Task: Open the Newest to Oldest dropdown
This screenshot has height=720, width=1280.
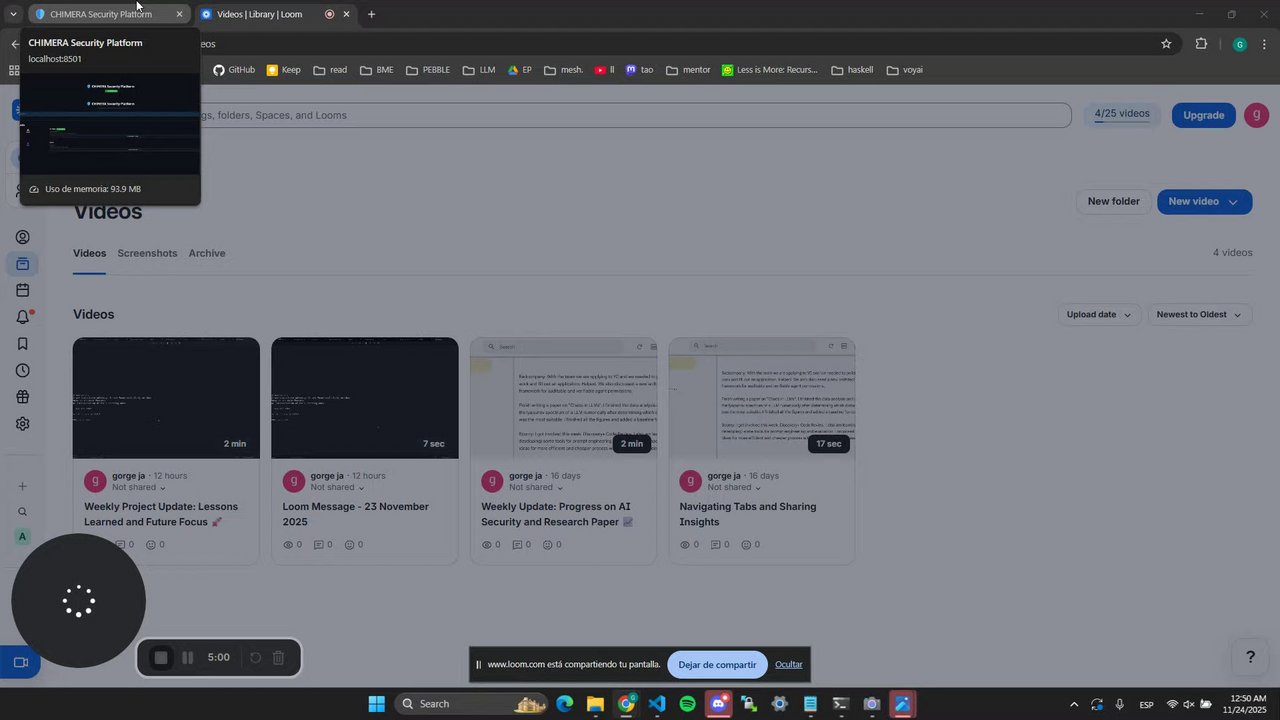Action: (x=1198, y=314)
